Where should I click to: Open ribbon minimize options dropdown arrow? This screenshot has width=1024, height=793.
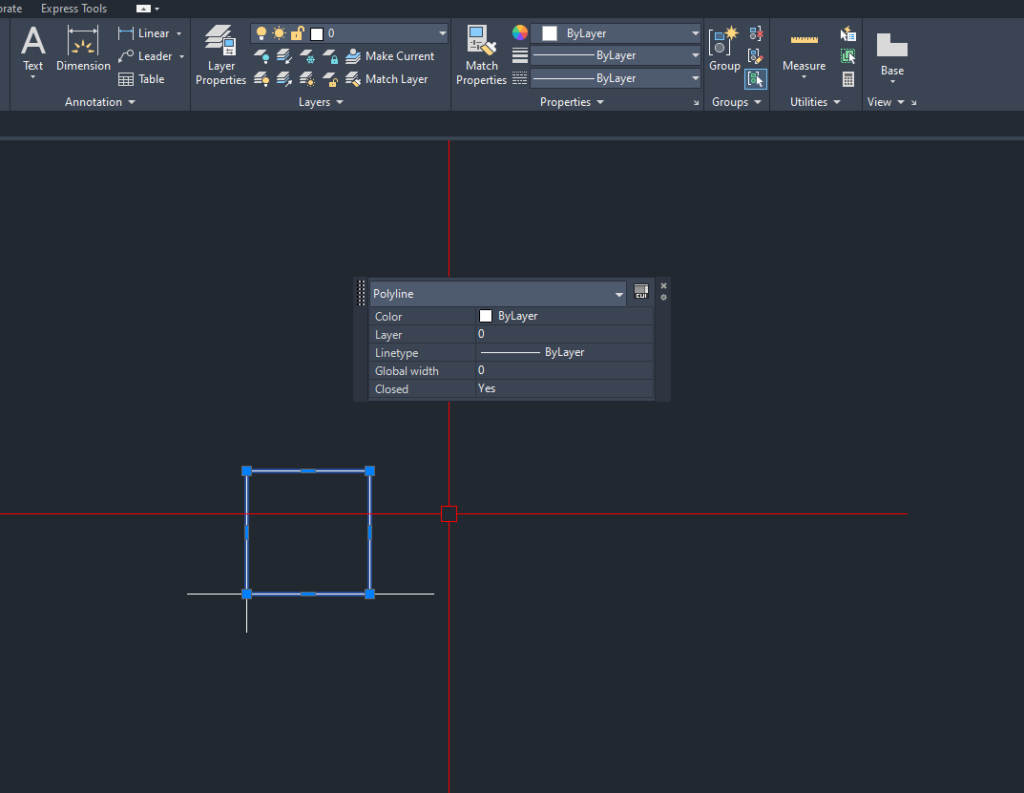coord(157,9)
